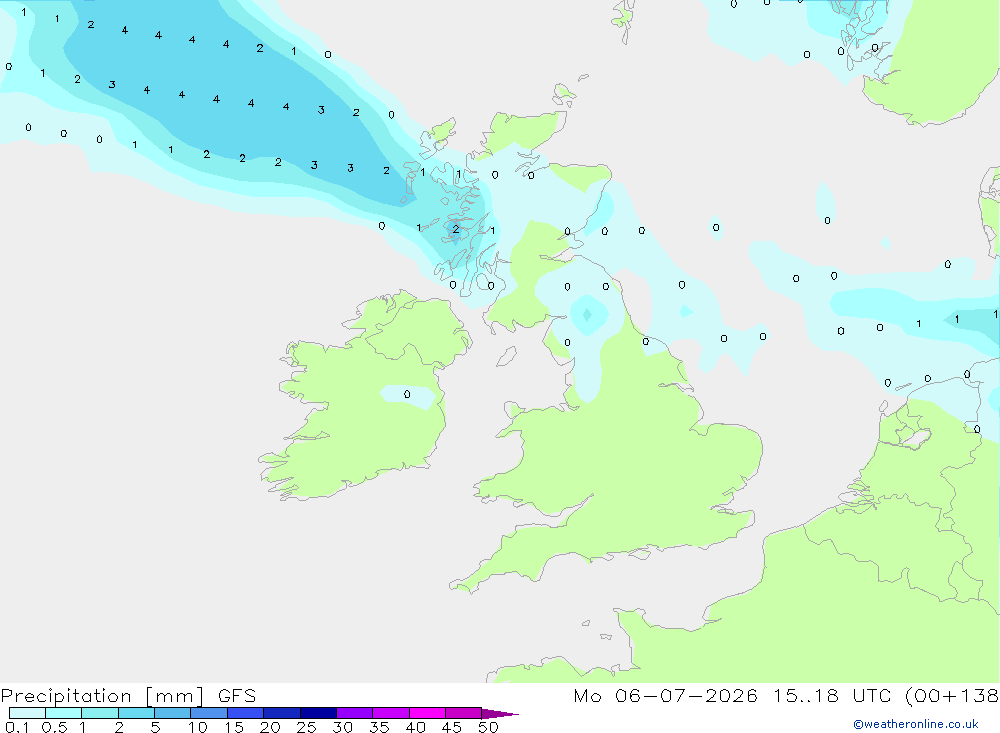
Task: Open the weatheronline.co.uk copyright link
Action: coord(916,724)
